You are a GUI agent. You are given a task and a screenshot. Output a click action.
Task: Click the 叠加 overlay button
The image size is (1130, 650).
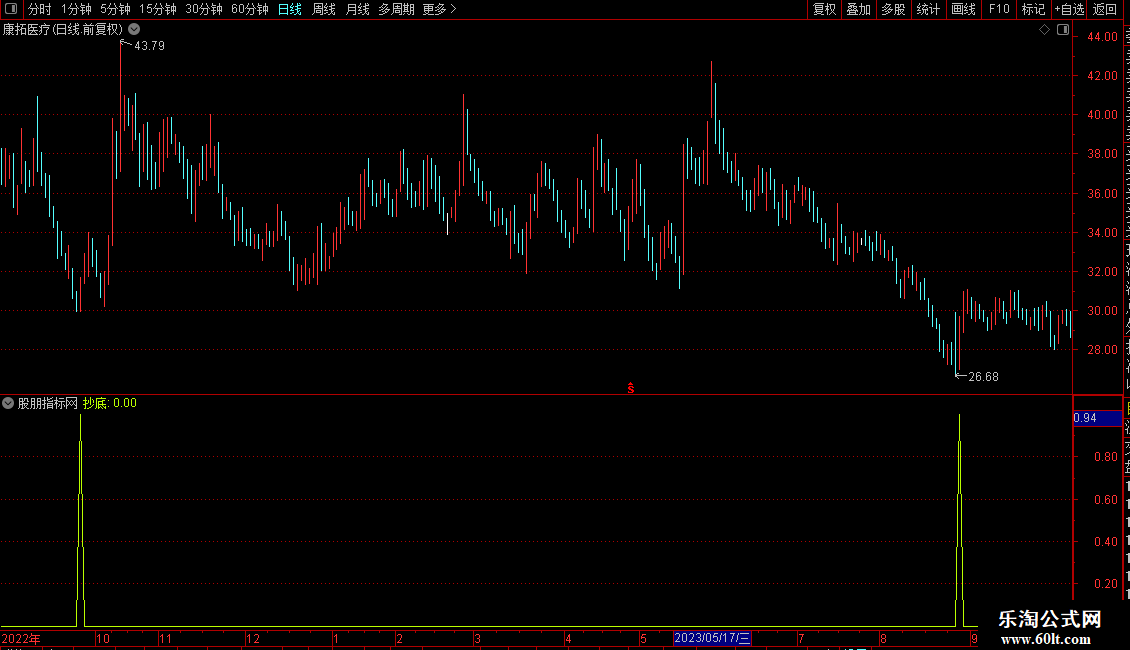(x=858, y=9)
